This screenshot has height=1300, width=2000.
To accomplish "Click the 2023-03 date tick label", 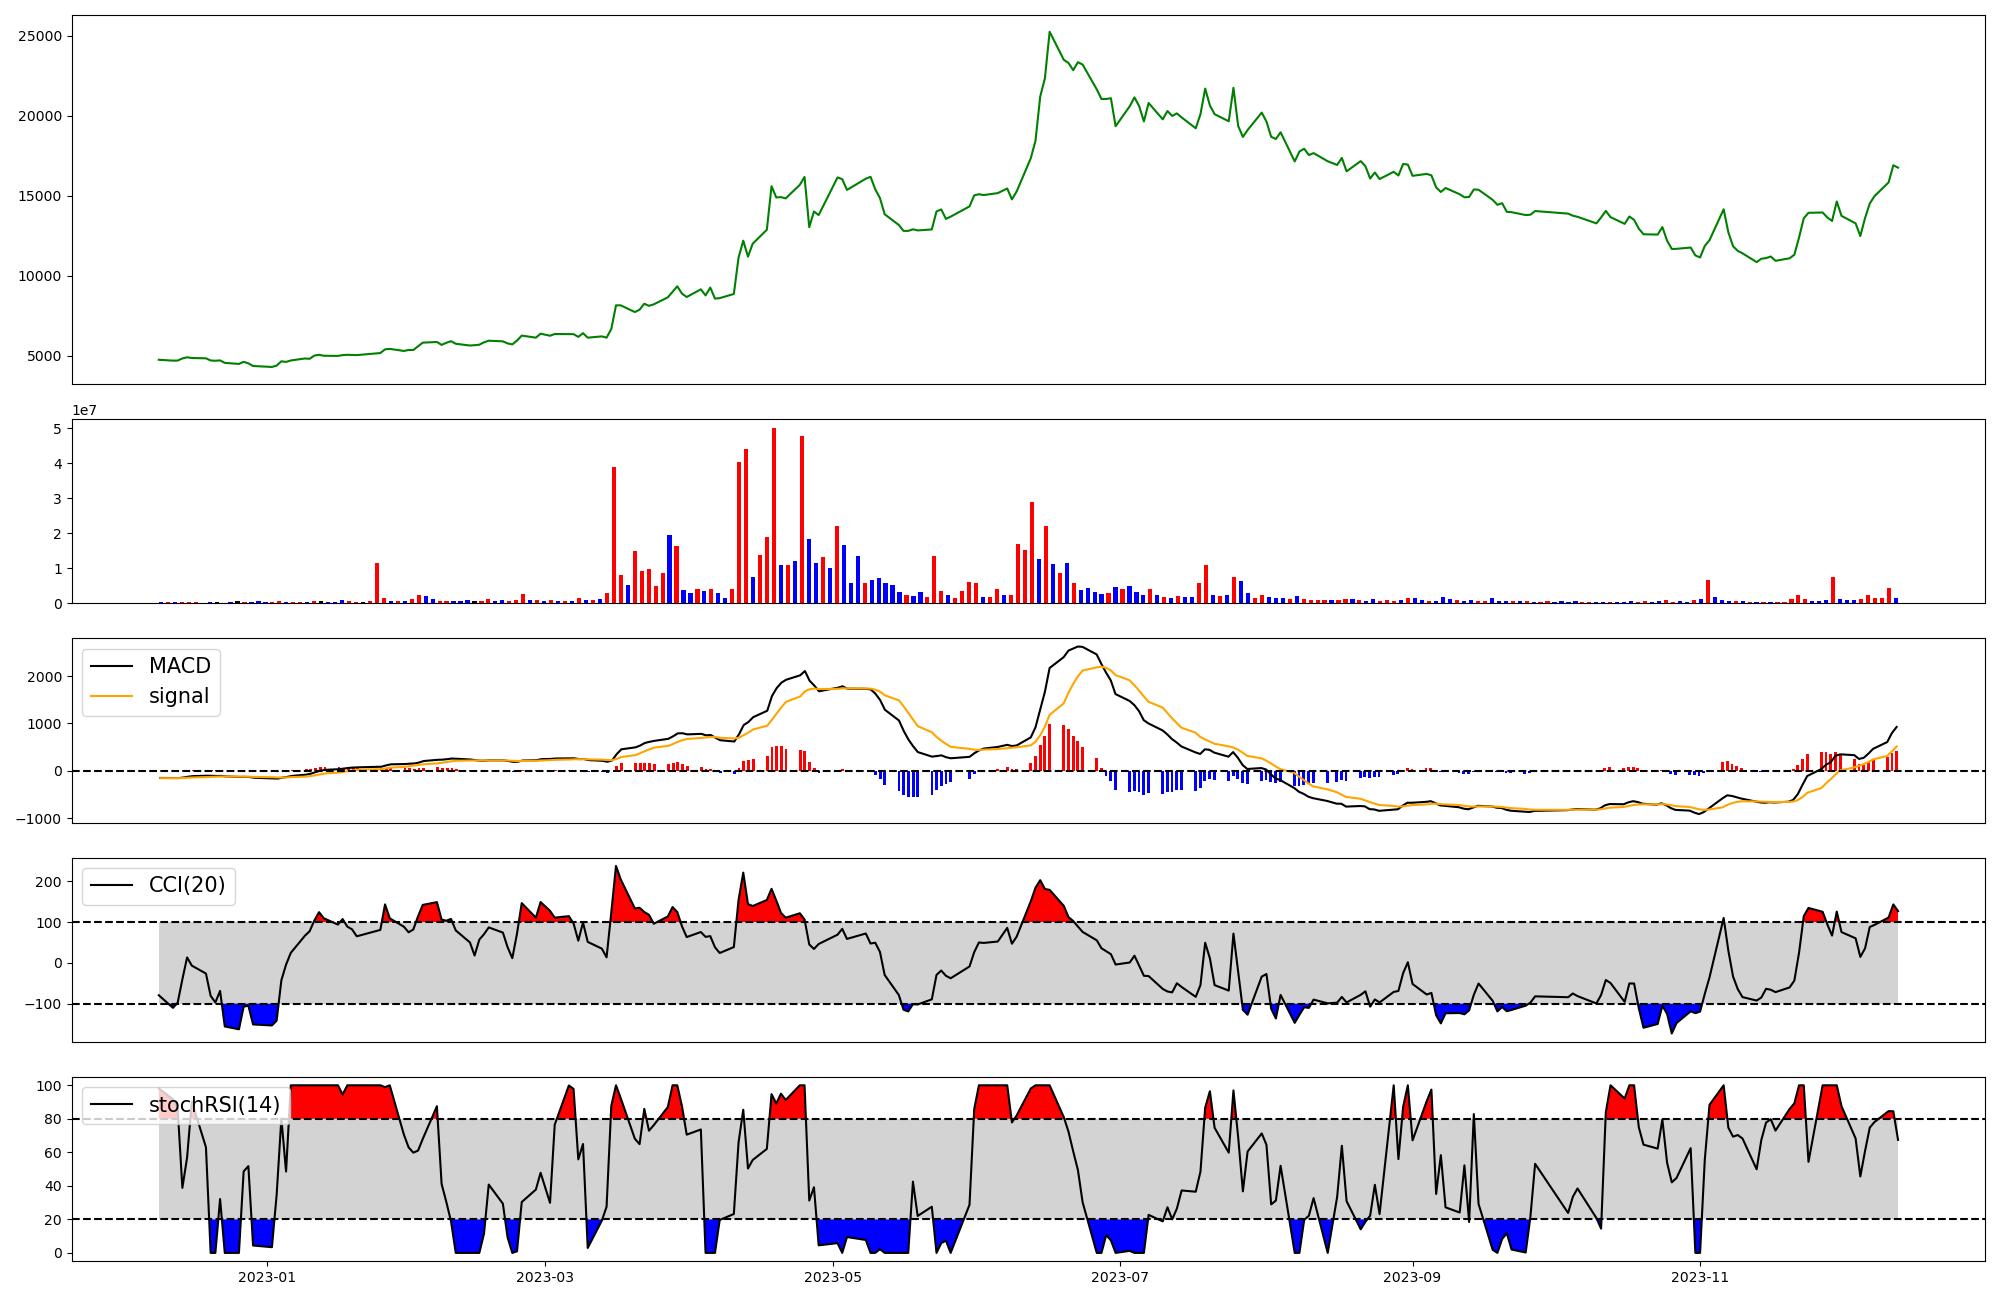I will click(545, 1277).
